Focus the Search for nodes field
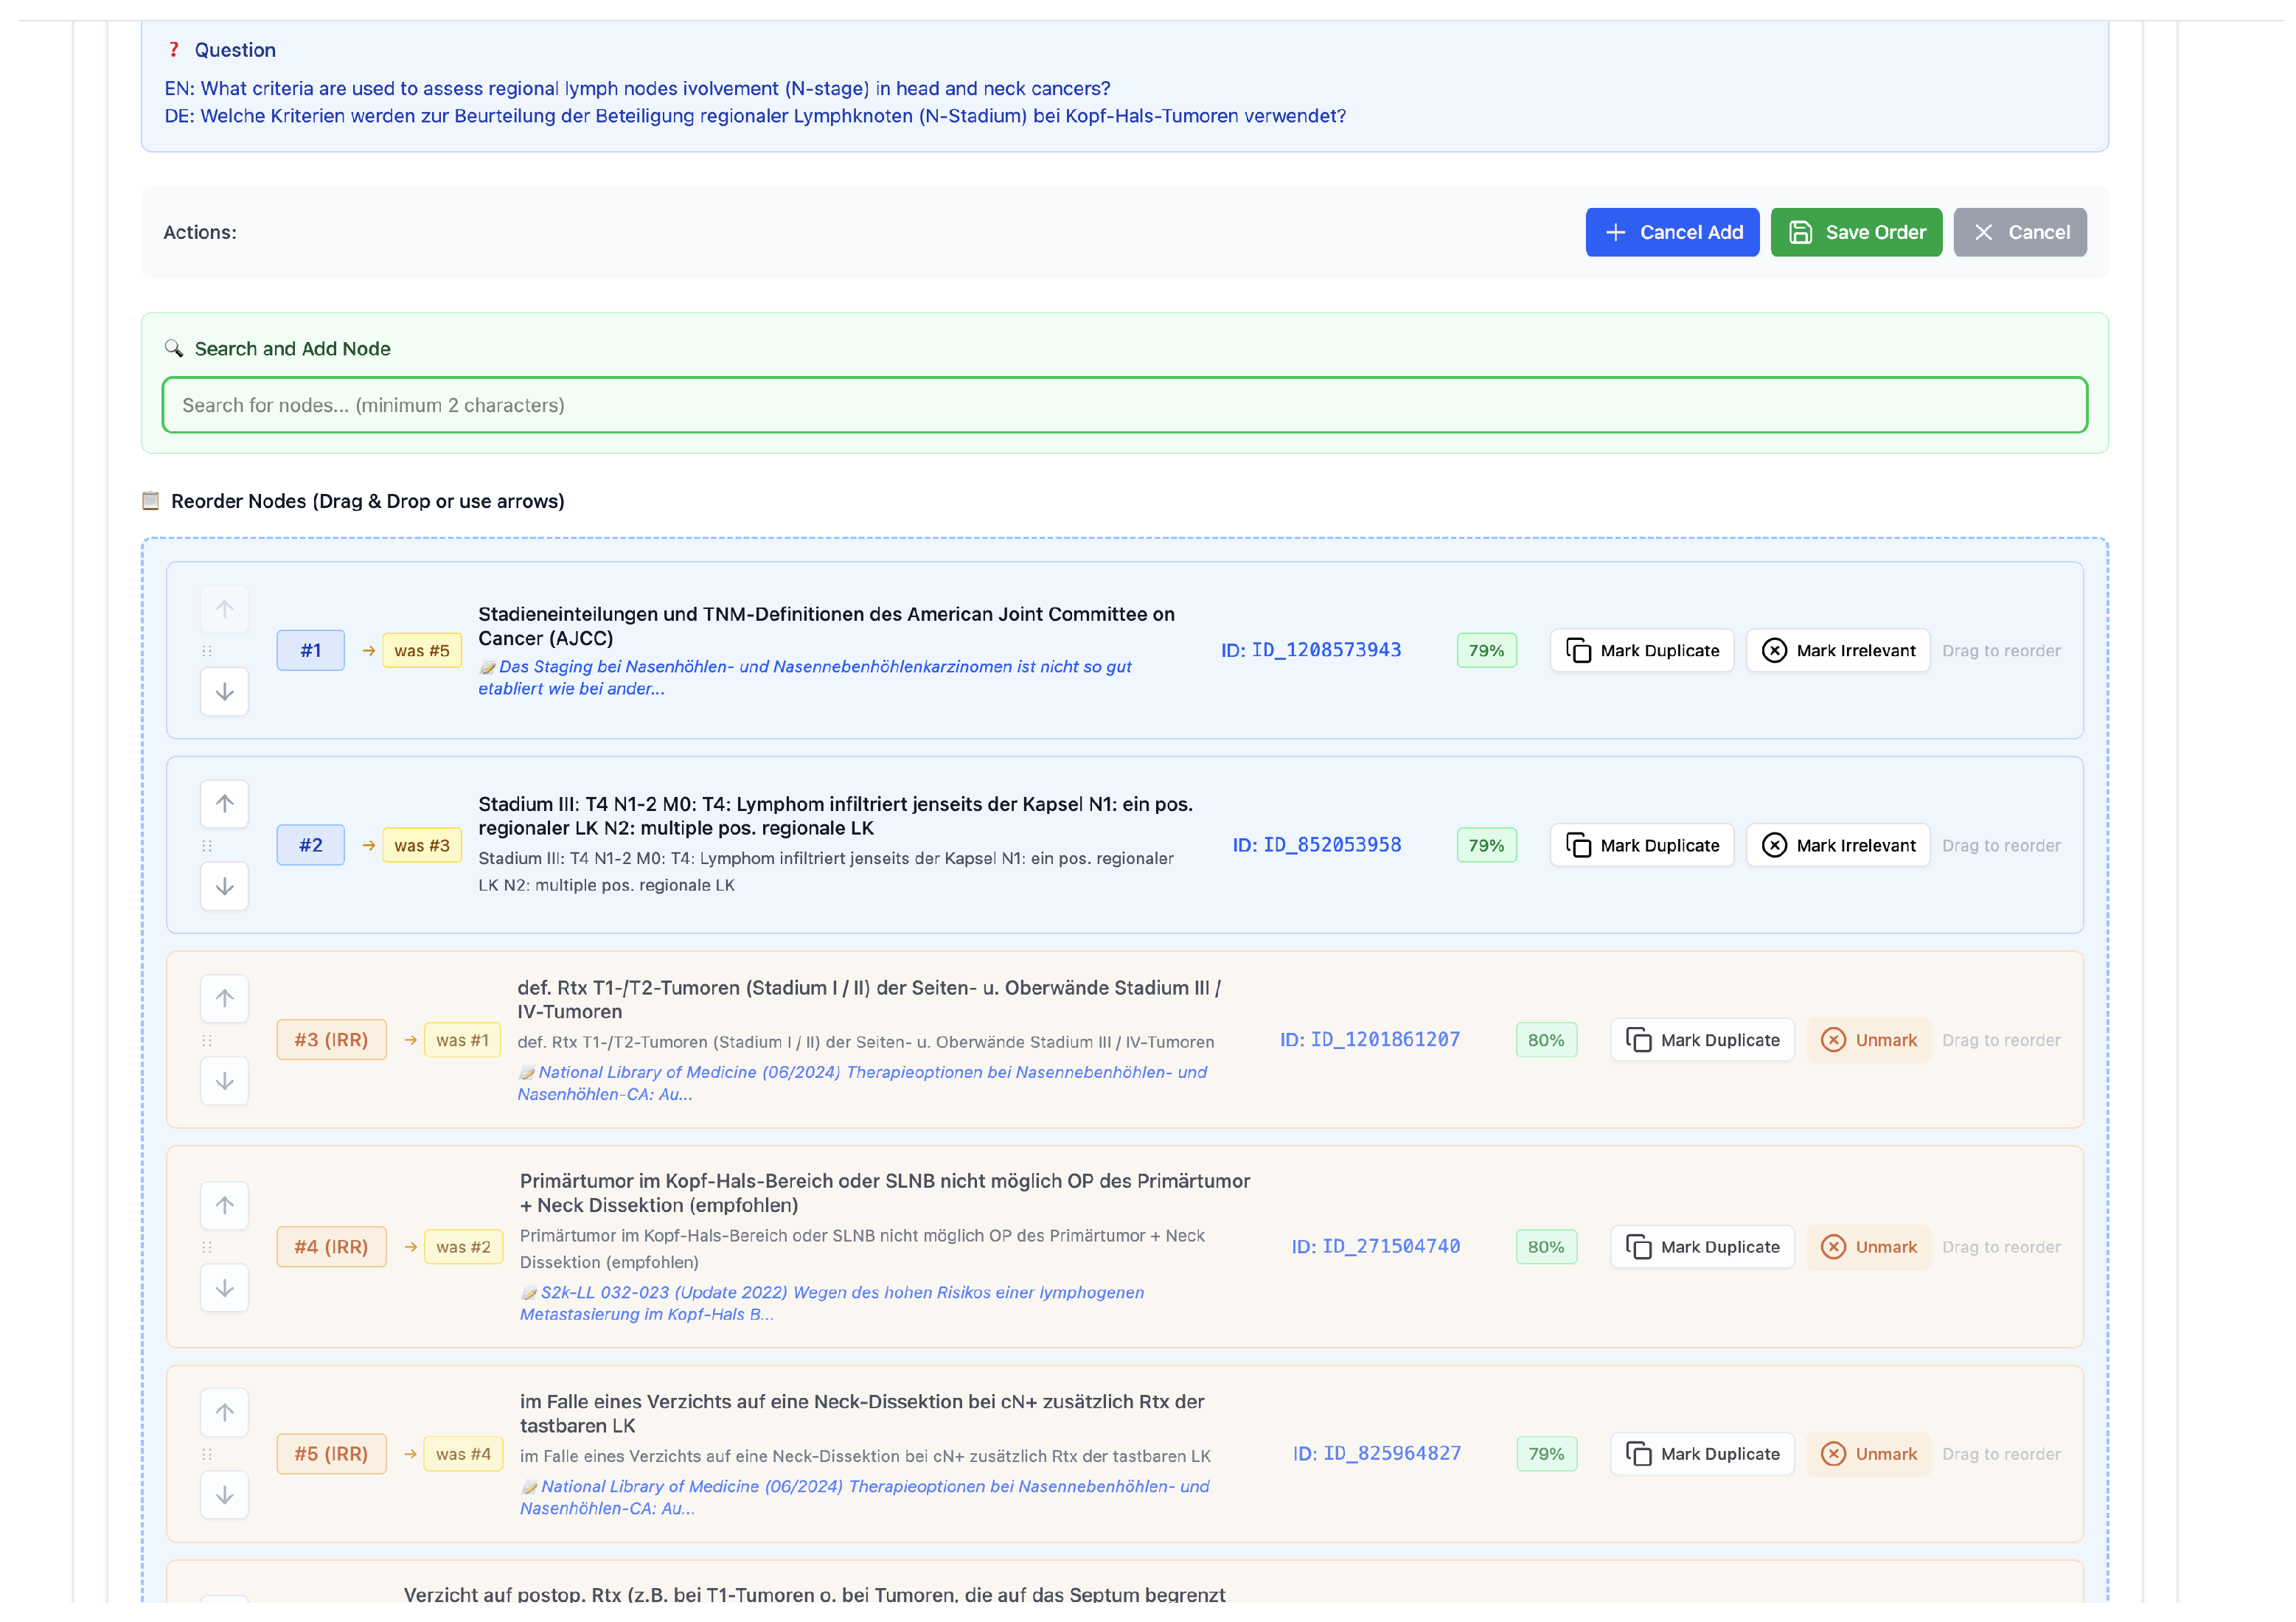This screenshot has width=2296, height=1622. [1124, 405]
